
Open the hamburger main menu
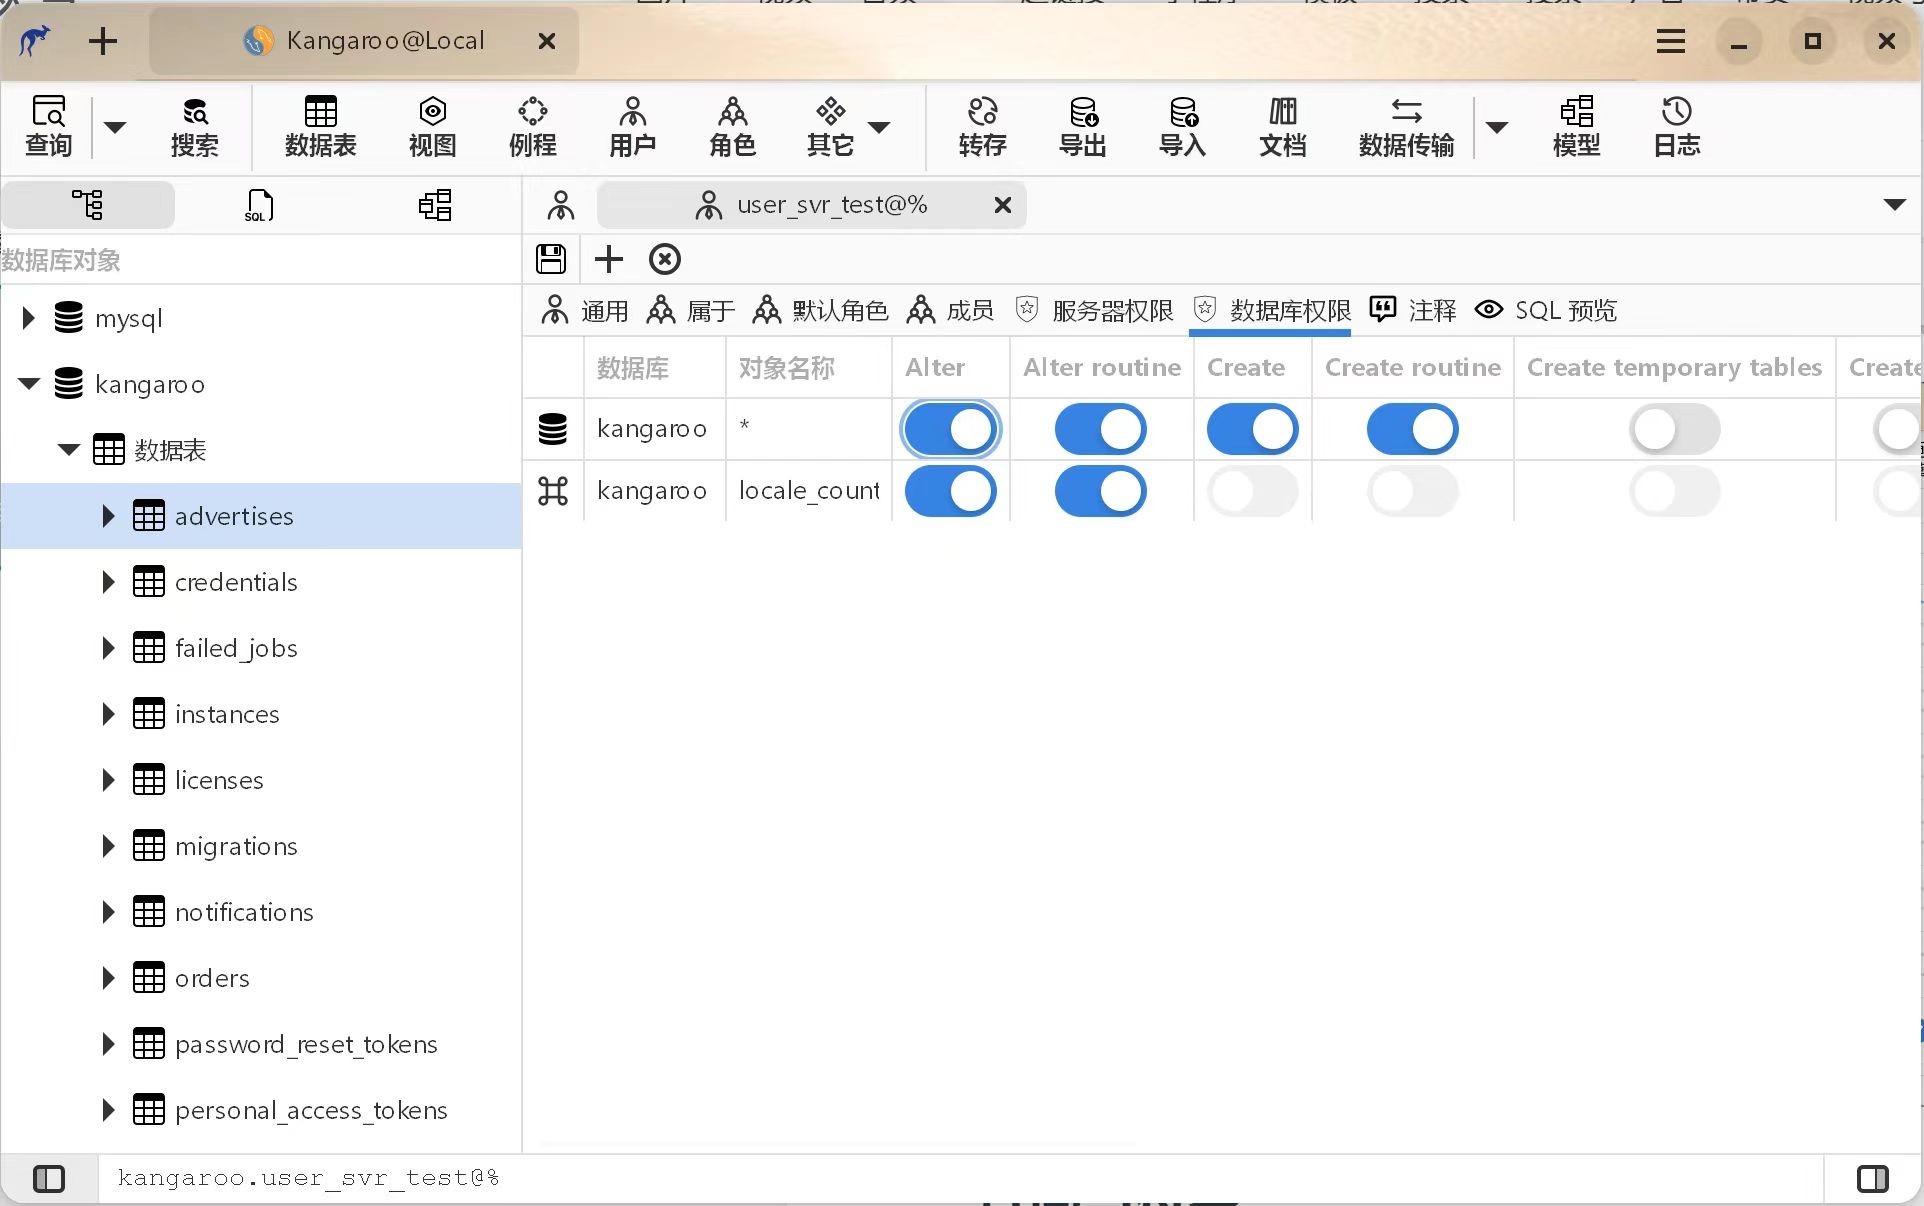1670,41
